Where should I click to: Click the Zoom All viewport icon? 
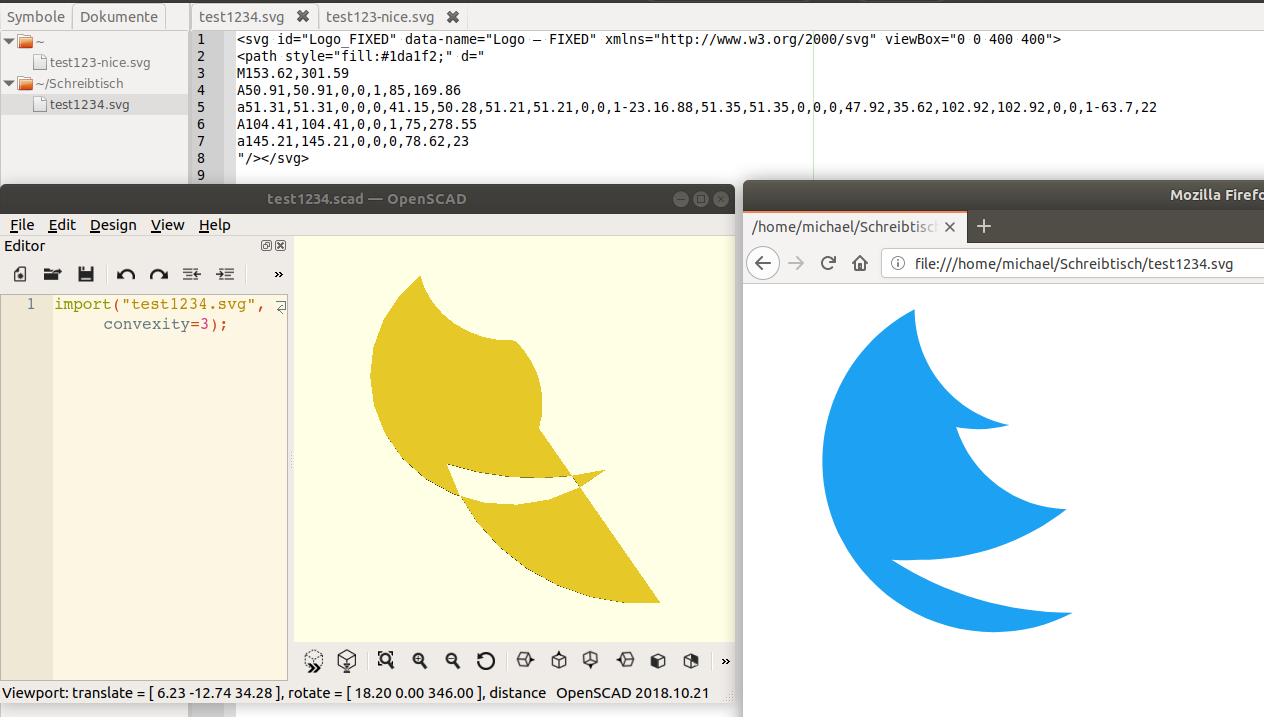(385, 661)
